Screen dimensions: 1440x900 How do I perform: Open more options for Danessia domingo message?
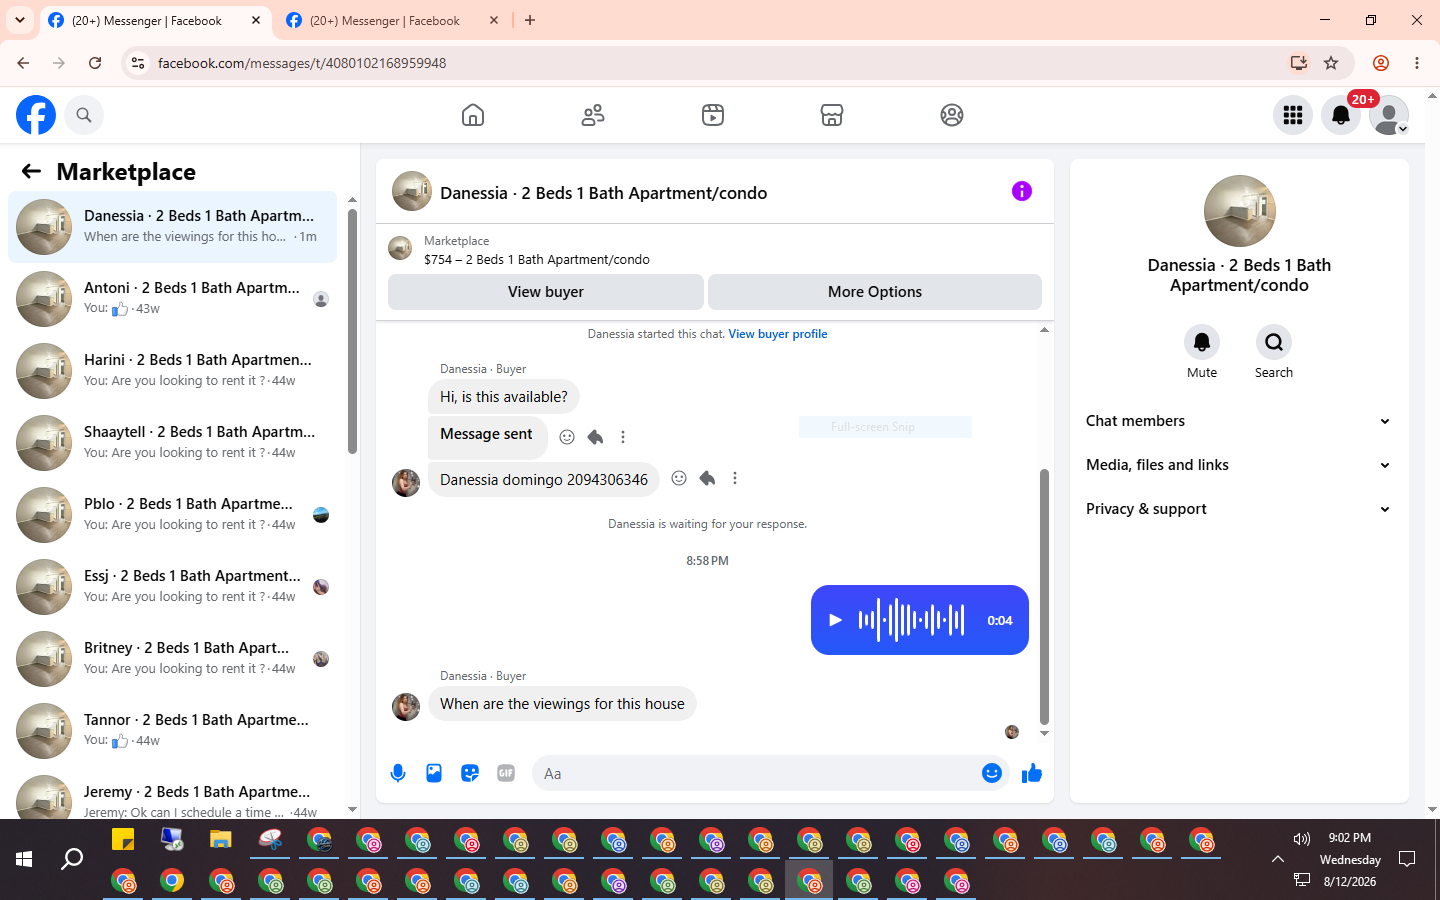[x=735, y=478]
